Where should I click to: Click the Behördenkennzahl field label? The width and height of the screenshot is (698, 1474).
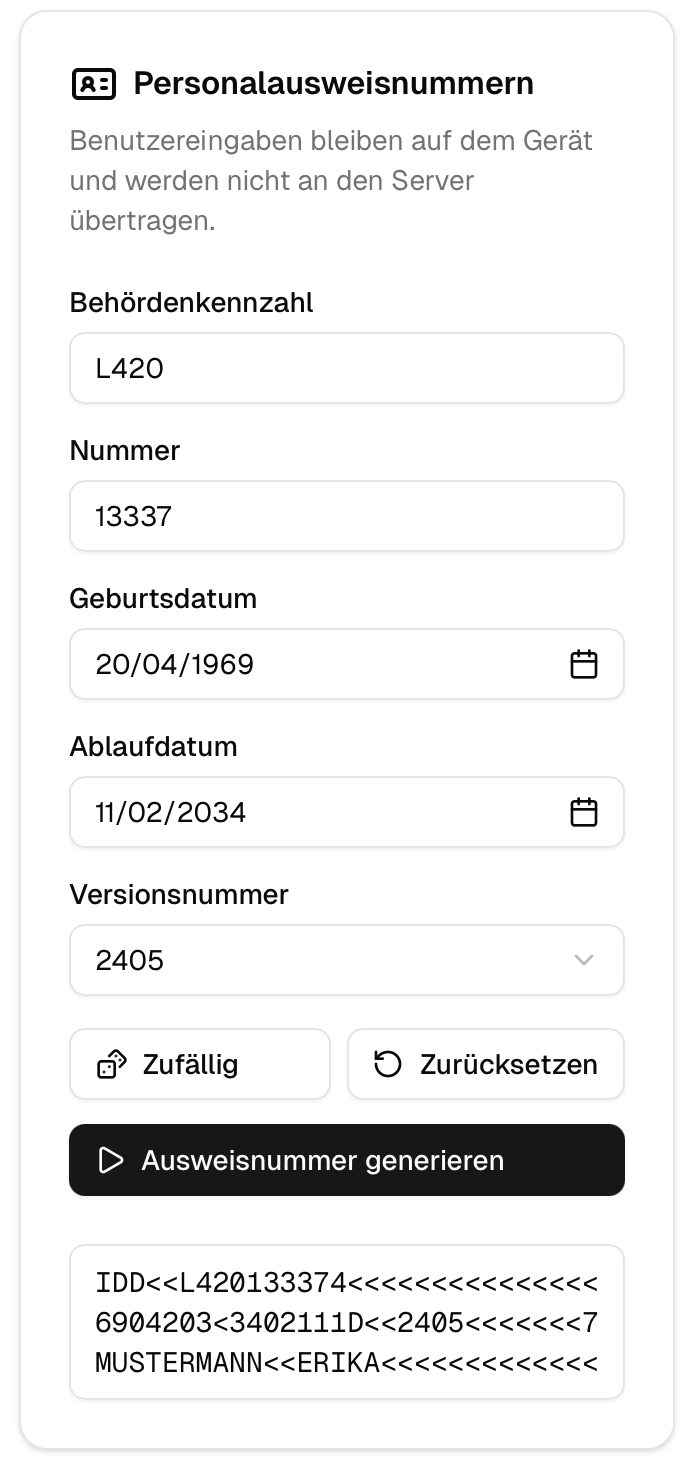click(x=191, y=302)
